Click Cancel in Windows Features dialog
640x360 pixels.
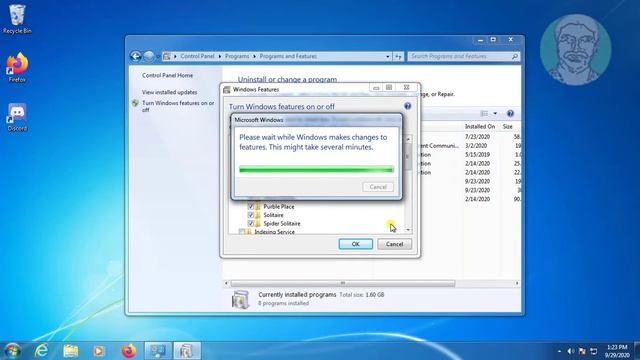[394, 244]
